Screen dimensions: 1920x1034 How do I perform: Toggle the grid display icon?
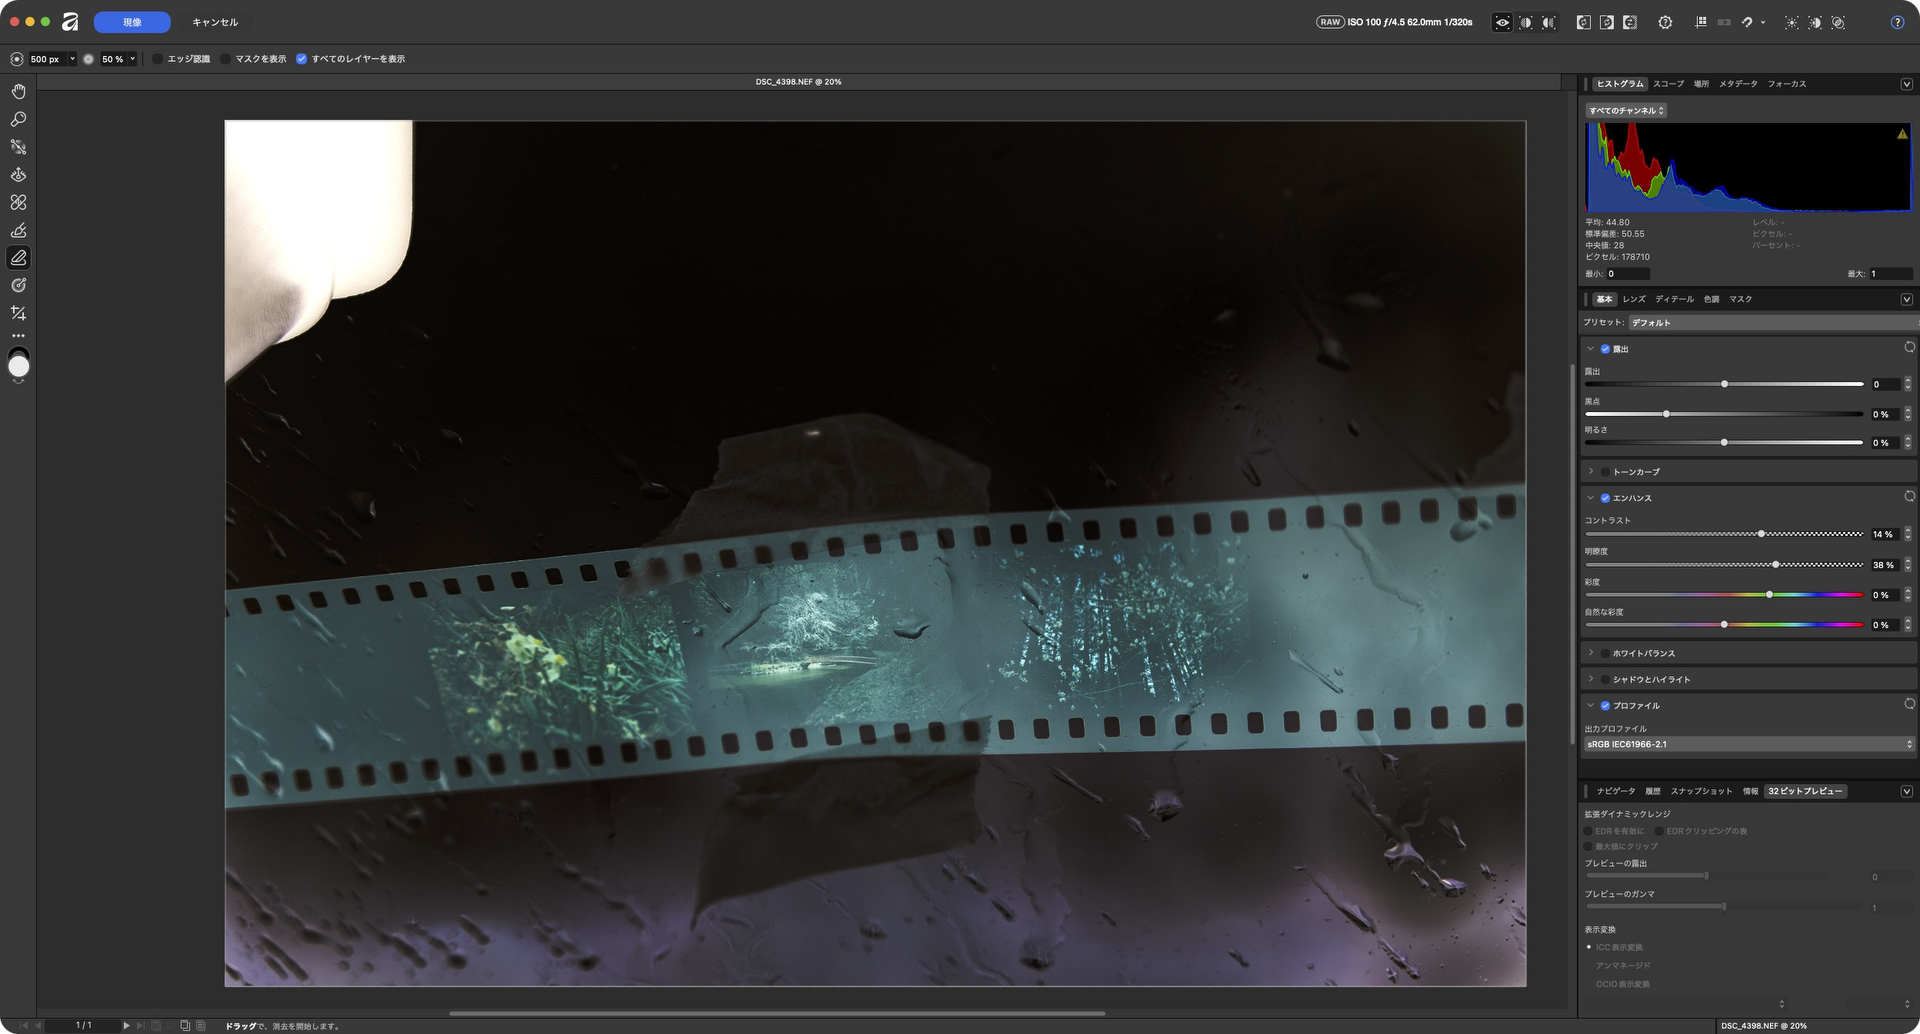[1701, 22]
